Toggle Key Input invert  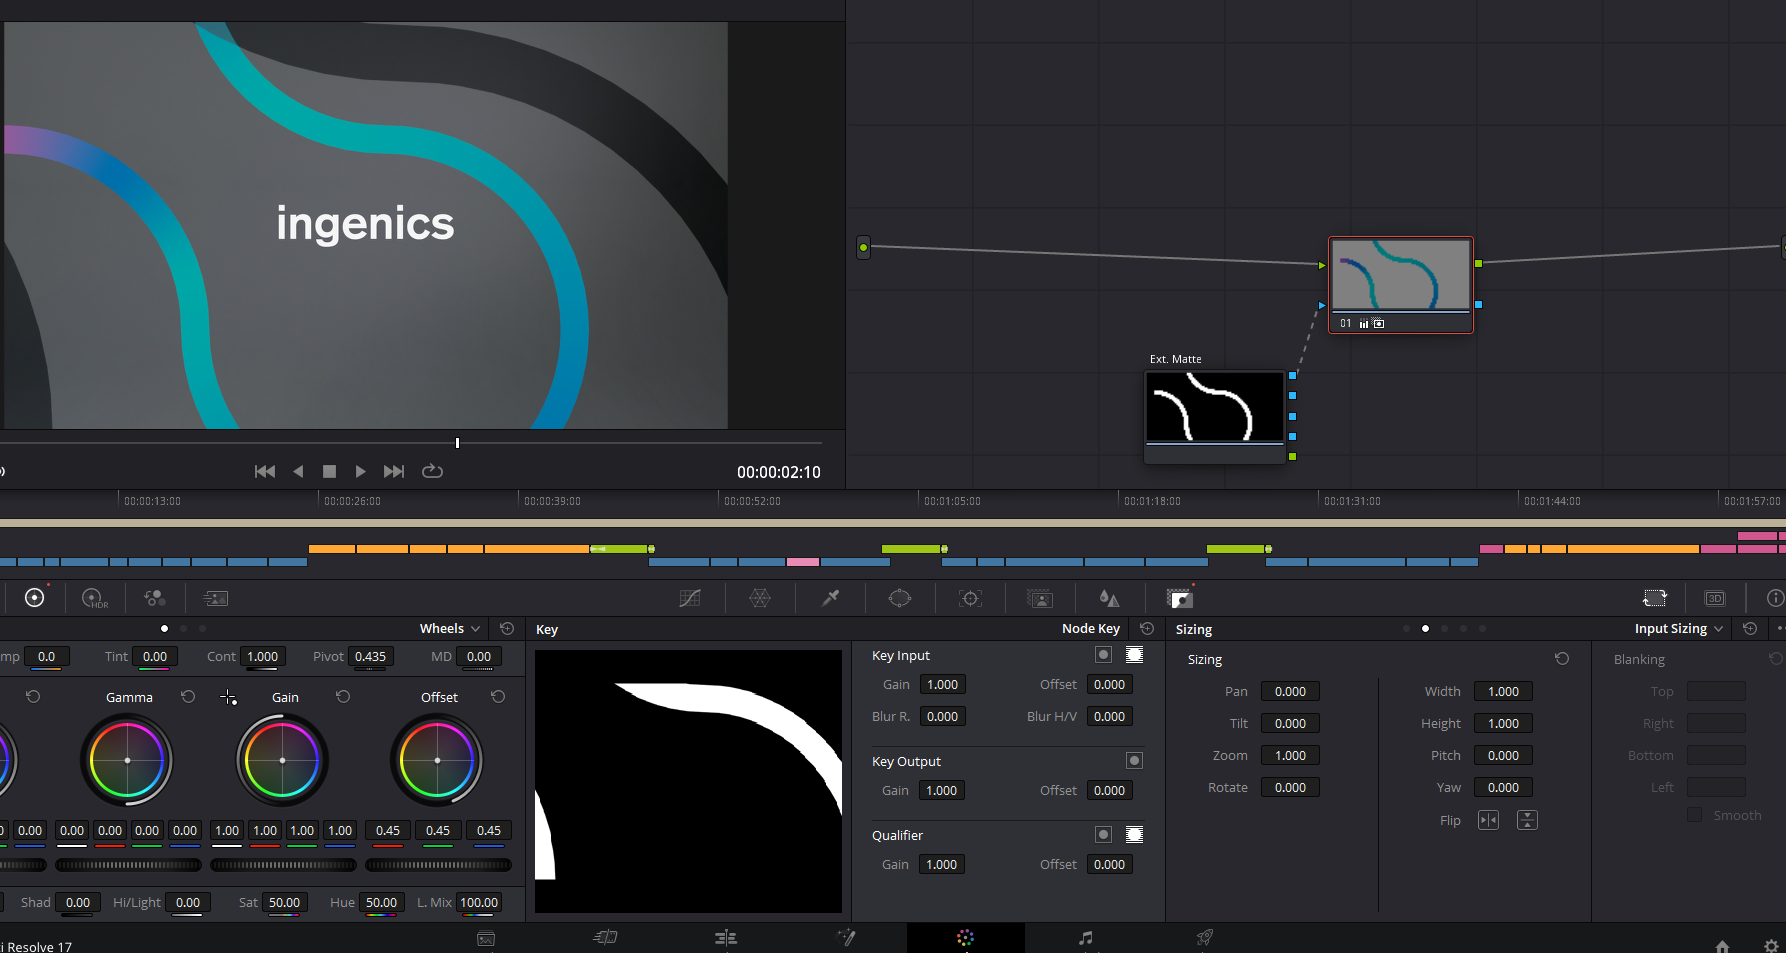[1104, 654]
